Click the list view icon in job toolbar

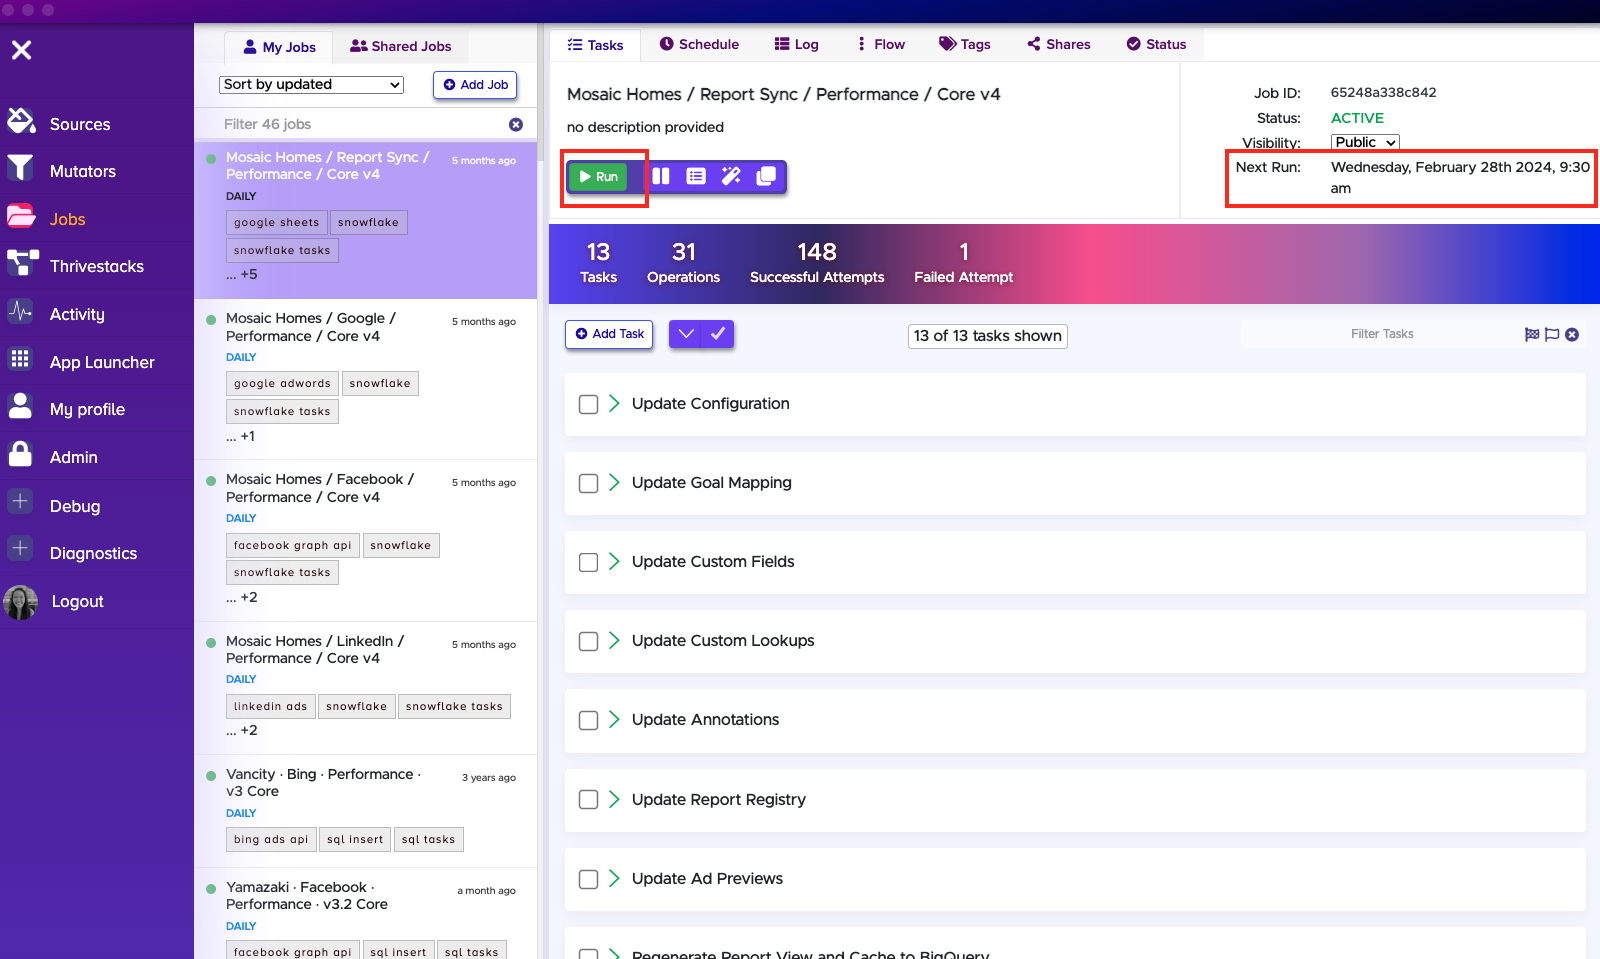click(x=696, y=176)
